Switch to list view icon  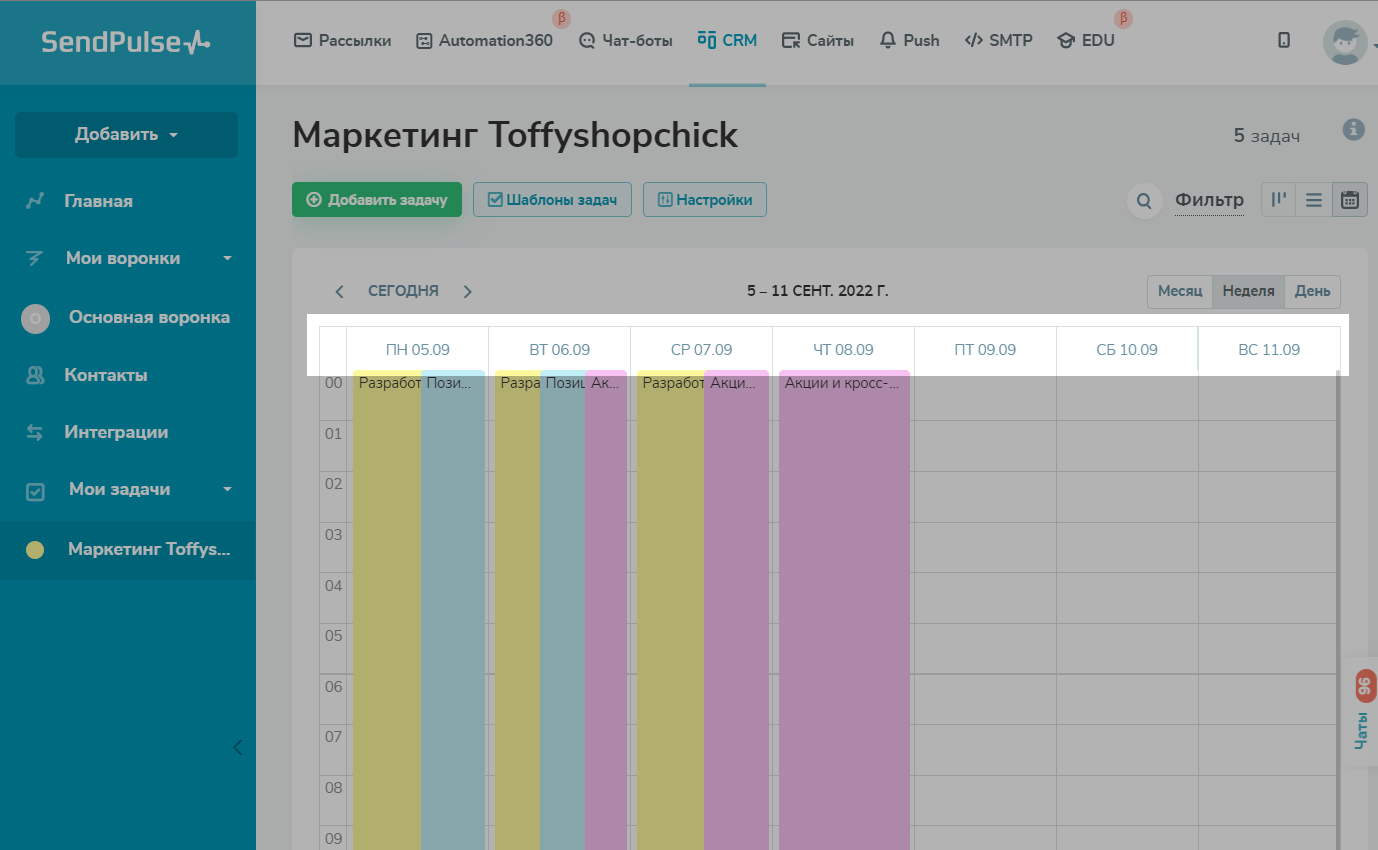point(1314,200)
